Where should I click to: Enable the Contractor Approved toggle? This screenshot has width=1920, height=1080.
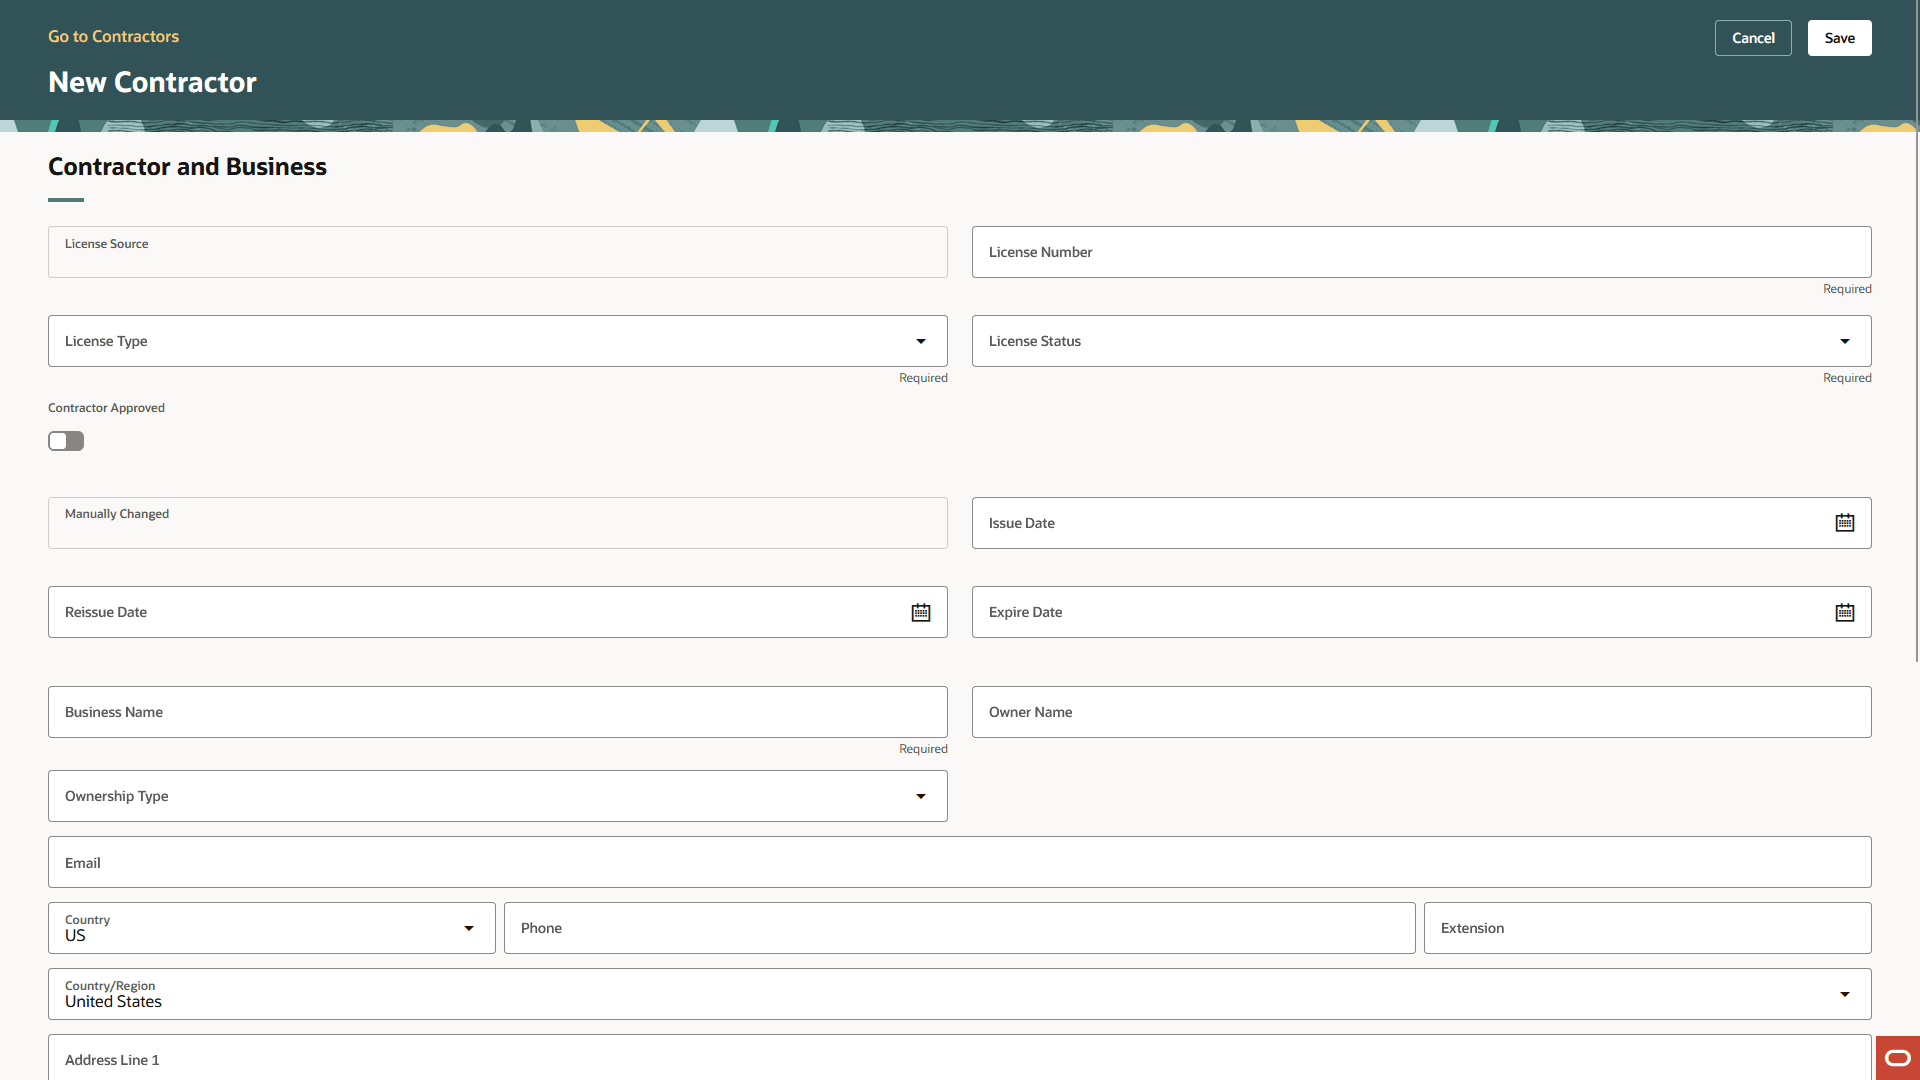pyautogui.click(x=65, y=440)
